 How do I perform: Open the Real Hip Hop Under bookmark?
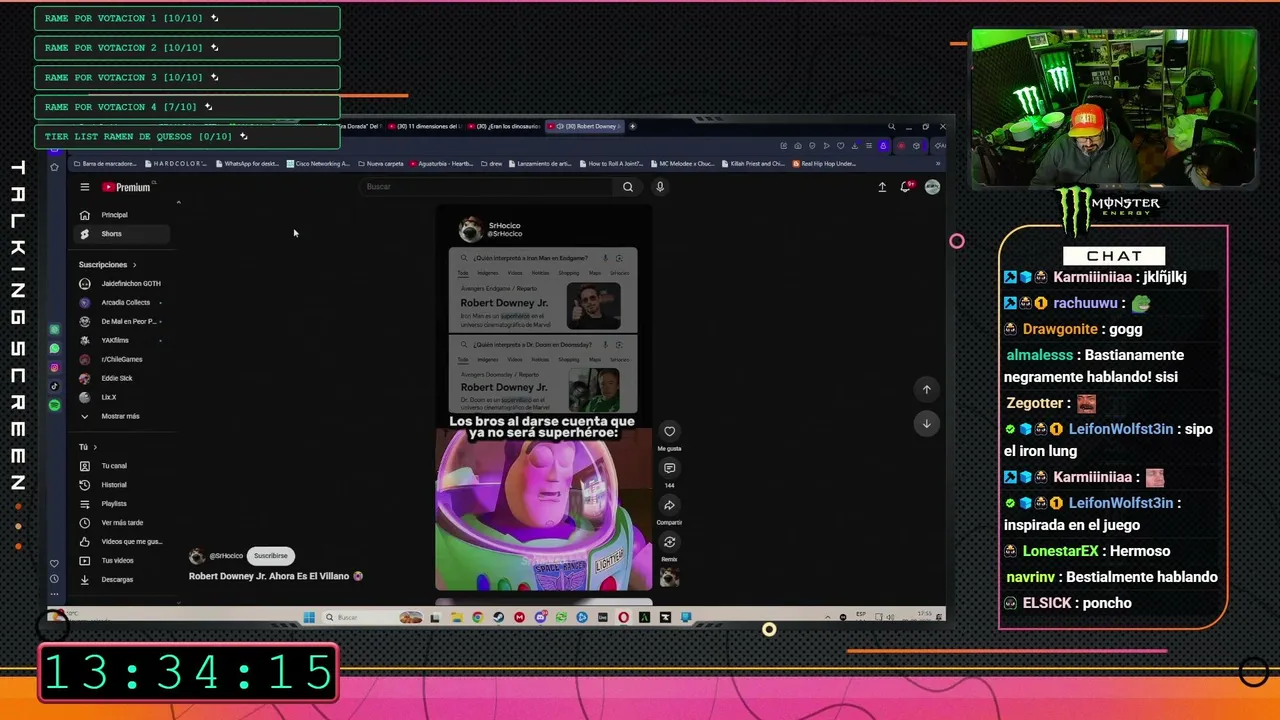pos(826,163)
